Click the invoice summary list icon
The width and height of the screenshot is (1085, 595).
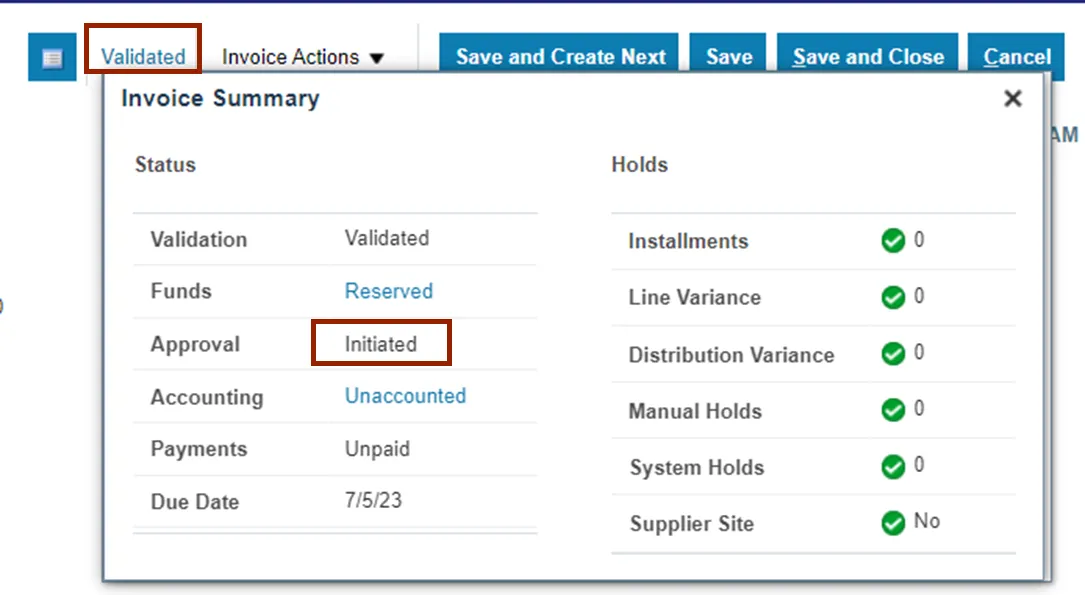[52, 58]
